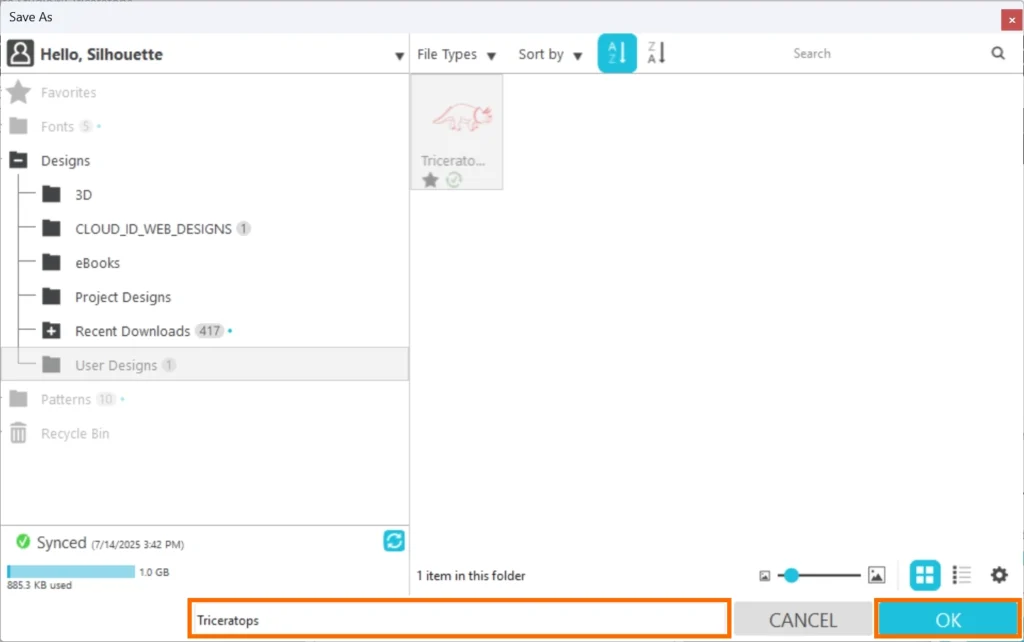Switch to list view

[x=962, y=575]
